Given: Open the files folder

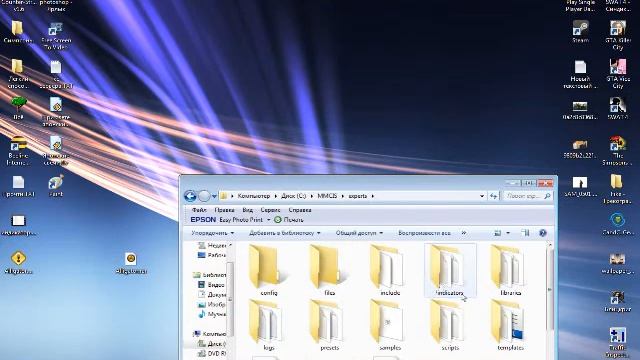Looking at the screenshot, I should (x=329, y=270).
